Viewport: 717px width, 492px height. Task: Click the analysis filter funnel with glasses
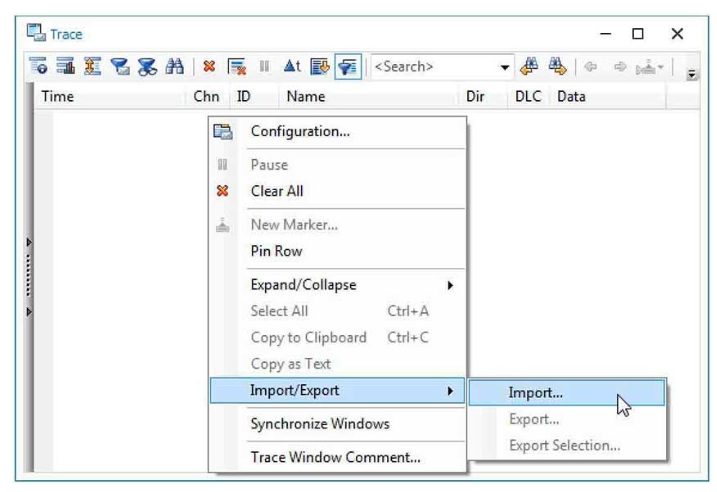147,67
